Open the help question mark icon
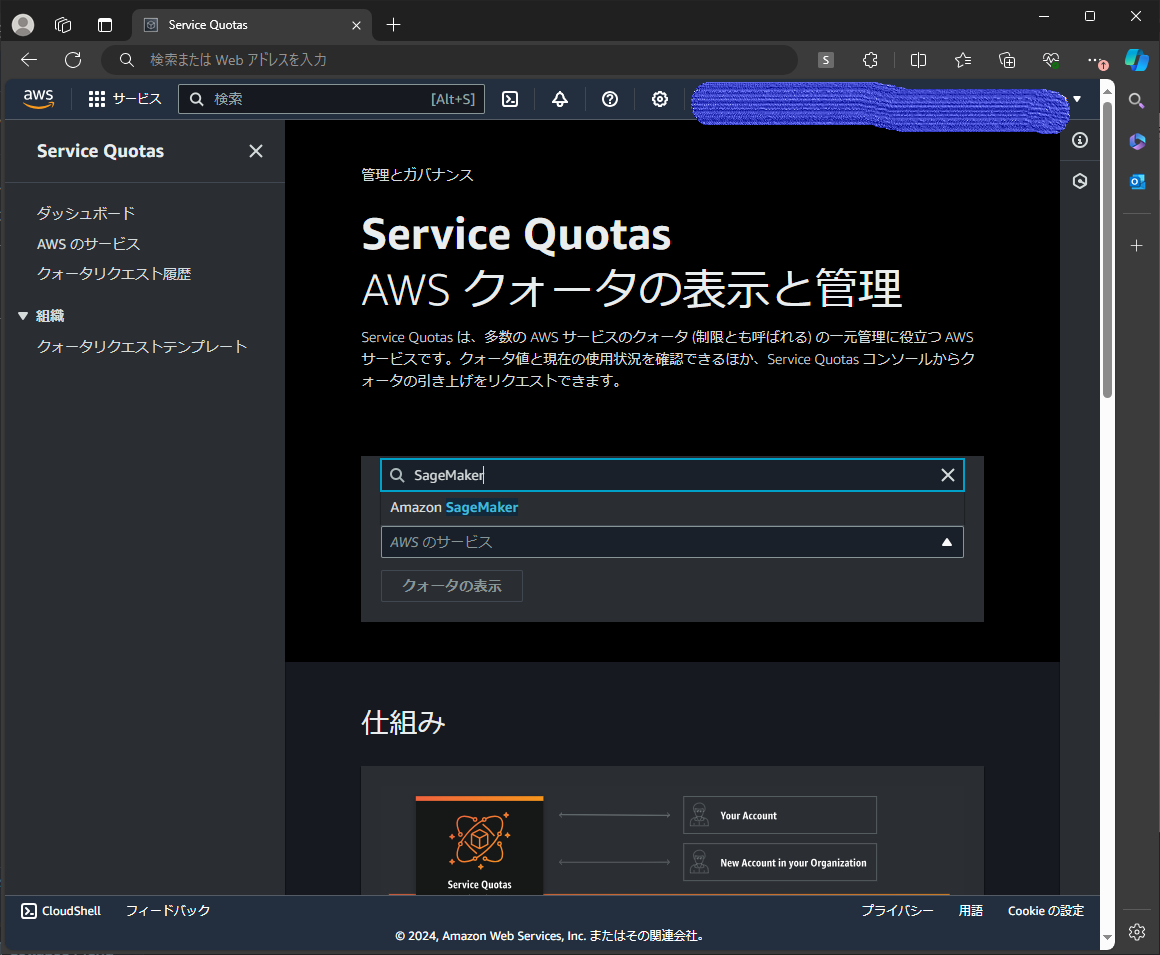This screenshot has width=1160, height=955. pyautogui.click(x=610, y=99)
